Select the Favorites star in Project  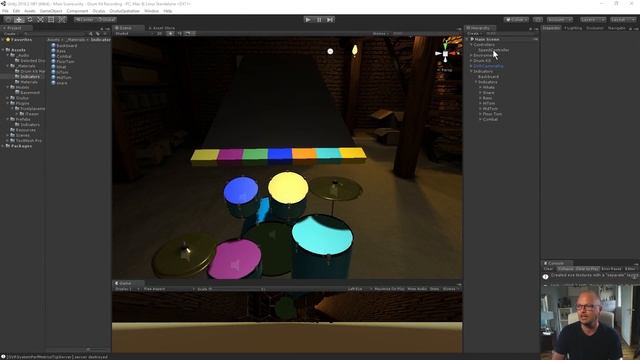coord(8,40)
